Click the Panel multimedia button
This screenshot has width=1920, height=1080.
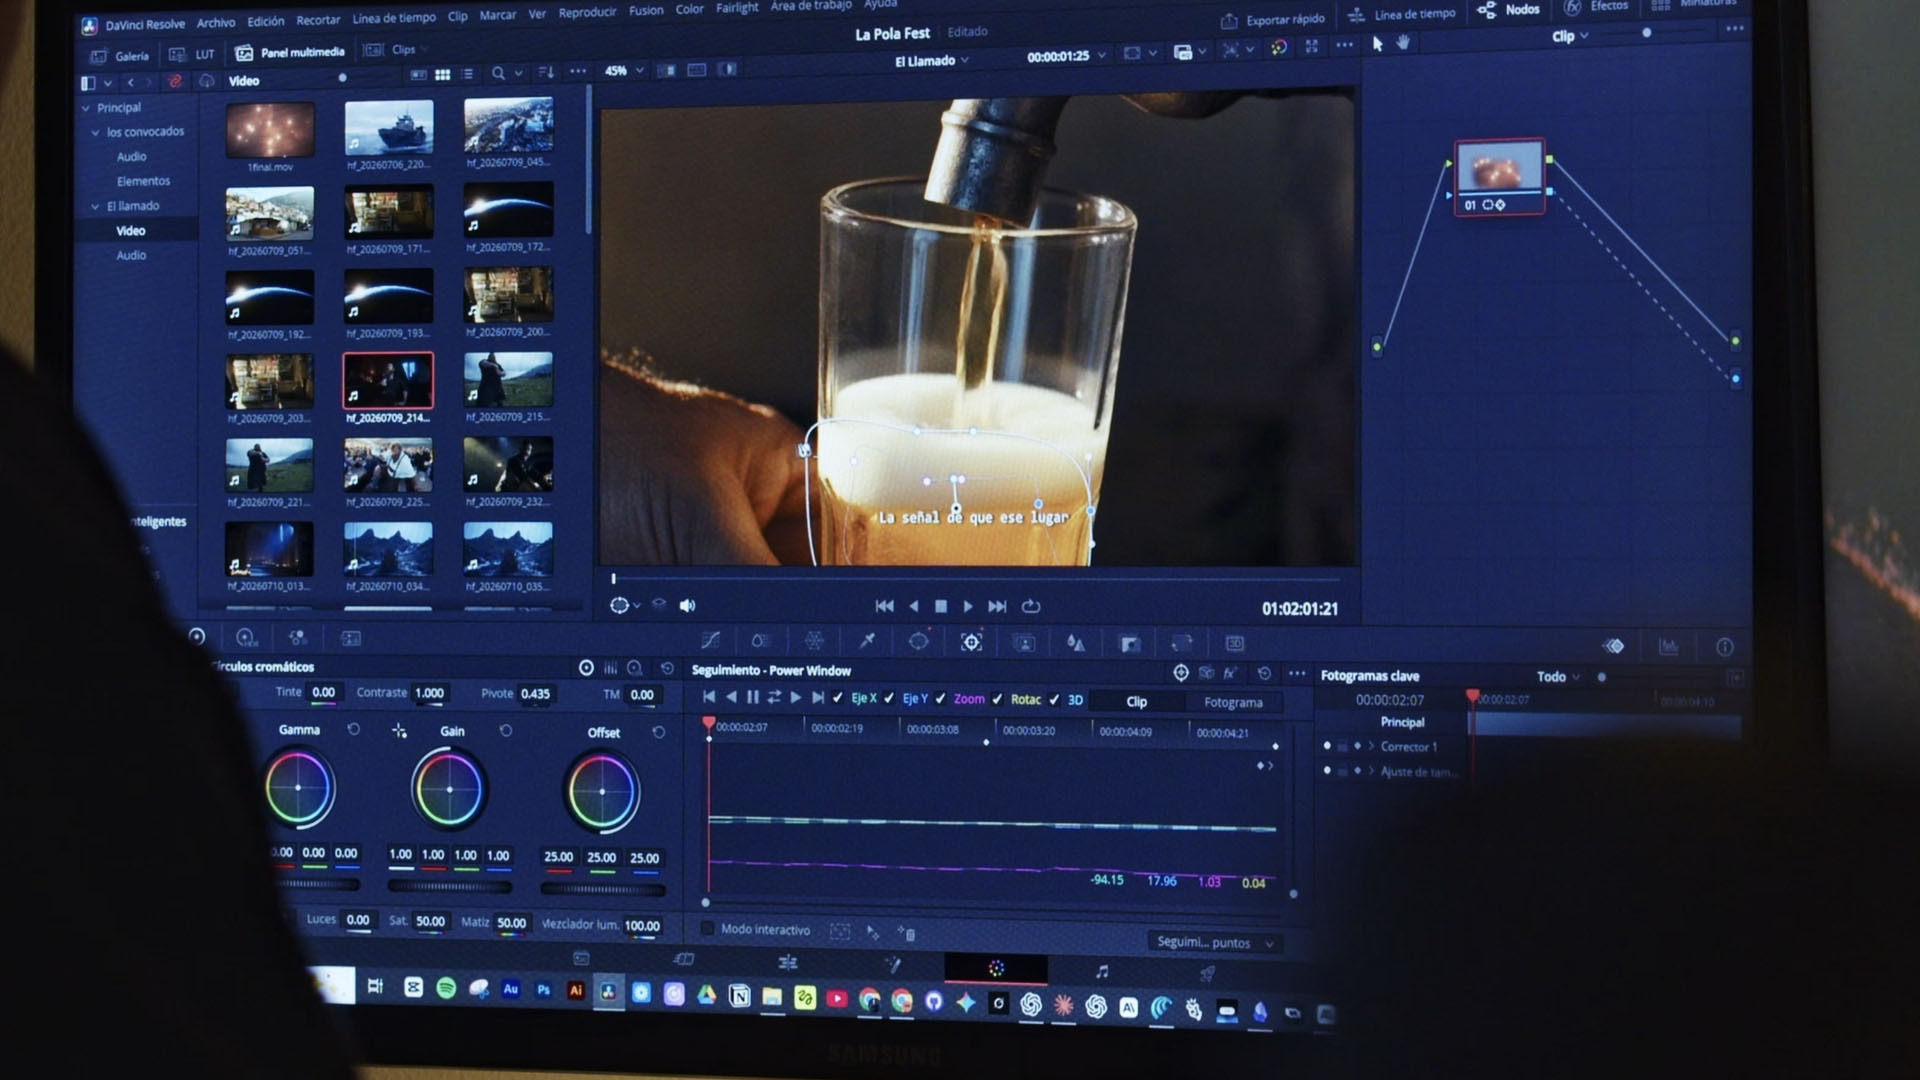(290, 52)
